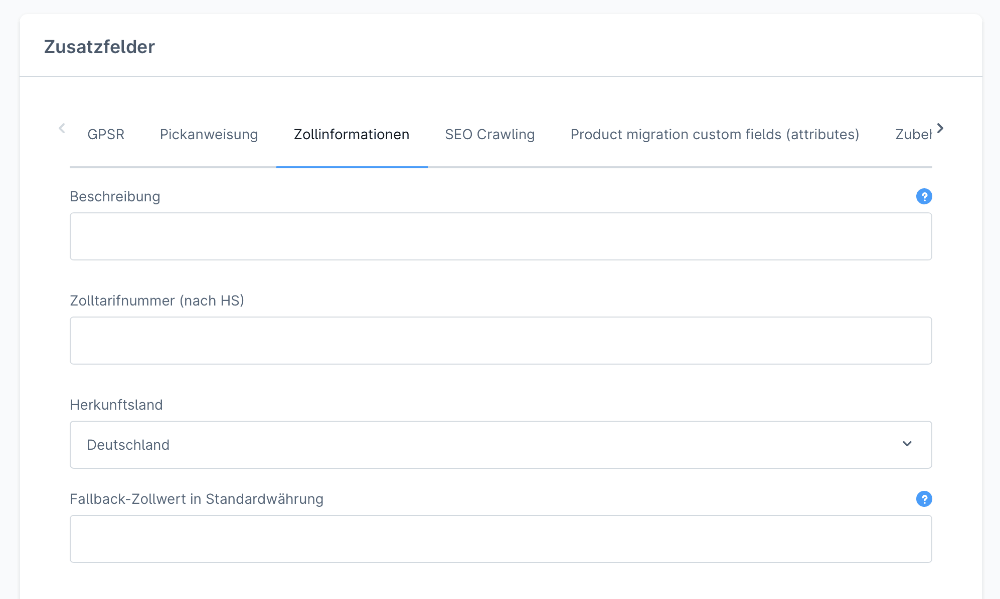Focus the Fallback-Zollwert input field

coord(500,539)
